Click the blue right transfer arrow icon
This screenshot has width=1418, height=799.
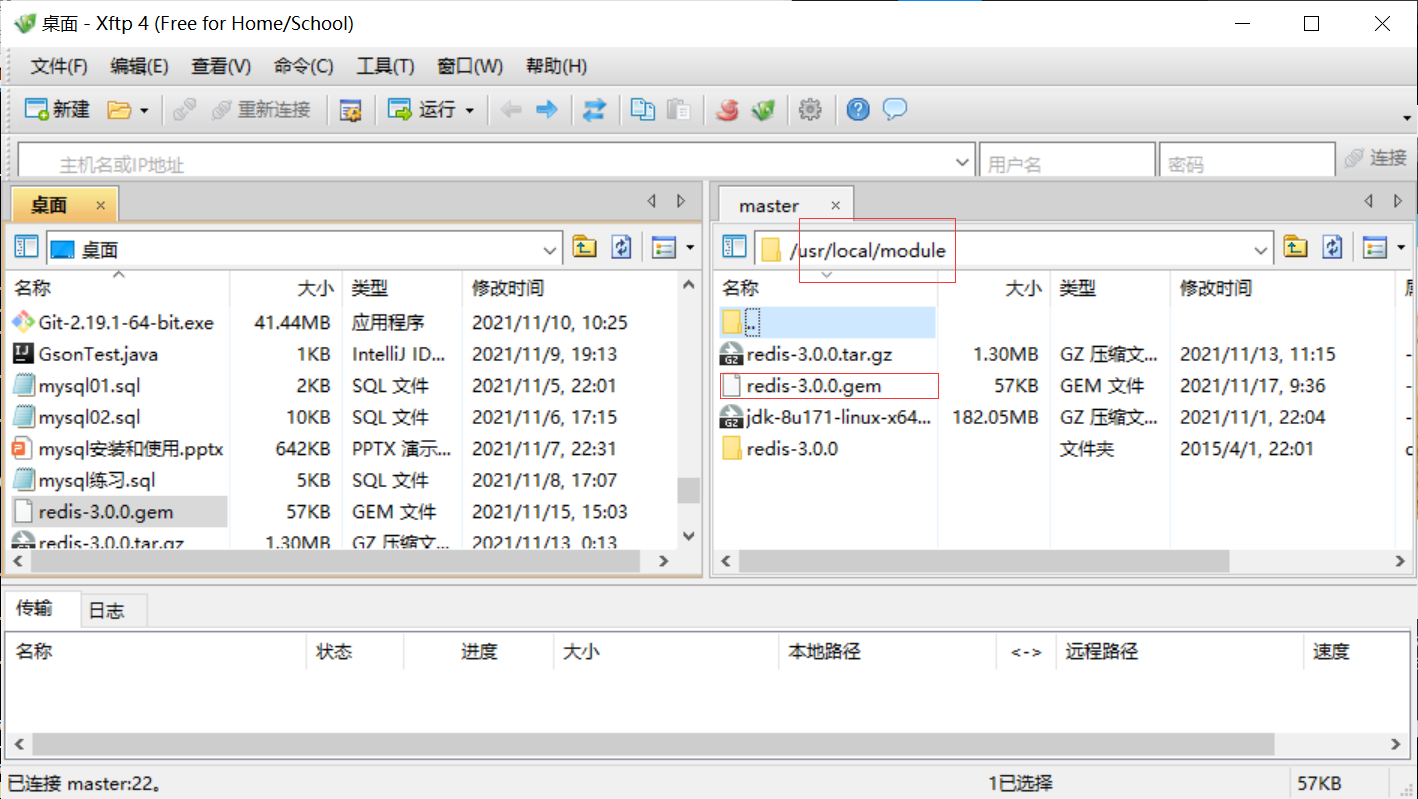(547, 110)
